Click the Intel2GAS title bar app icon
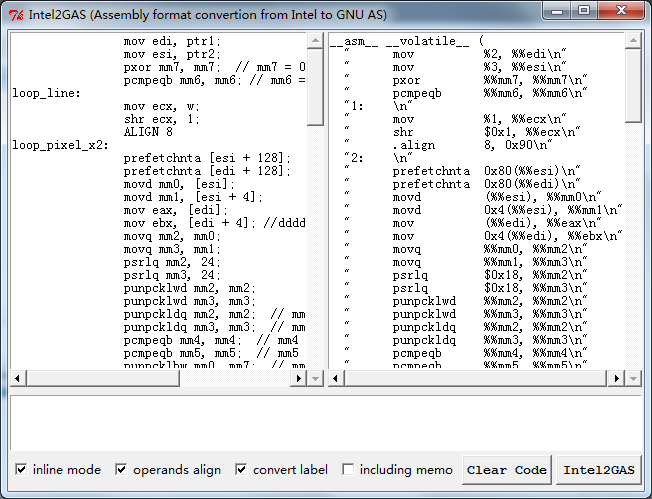Screen dimensions: 652x499 (x=16, y=15)
